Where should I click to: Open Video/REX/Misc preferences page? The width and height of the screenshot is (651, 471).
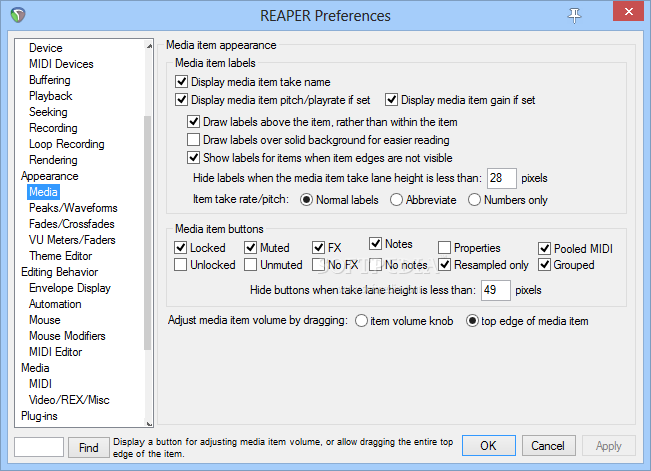point(69,400)
